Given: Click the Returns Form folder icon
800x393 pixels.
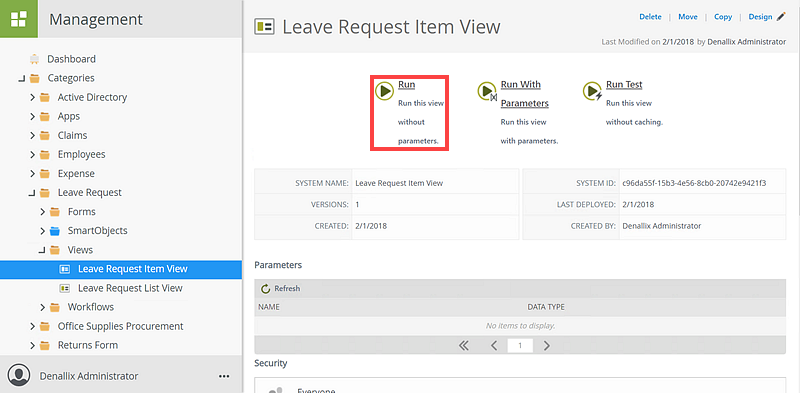Looking at the screenshot, I should 45,345.
